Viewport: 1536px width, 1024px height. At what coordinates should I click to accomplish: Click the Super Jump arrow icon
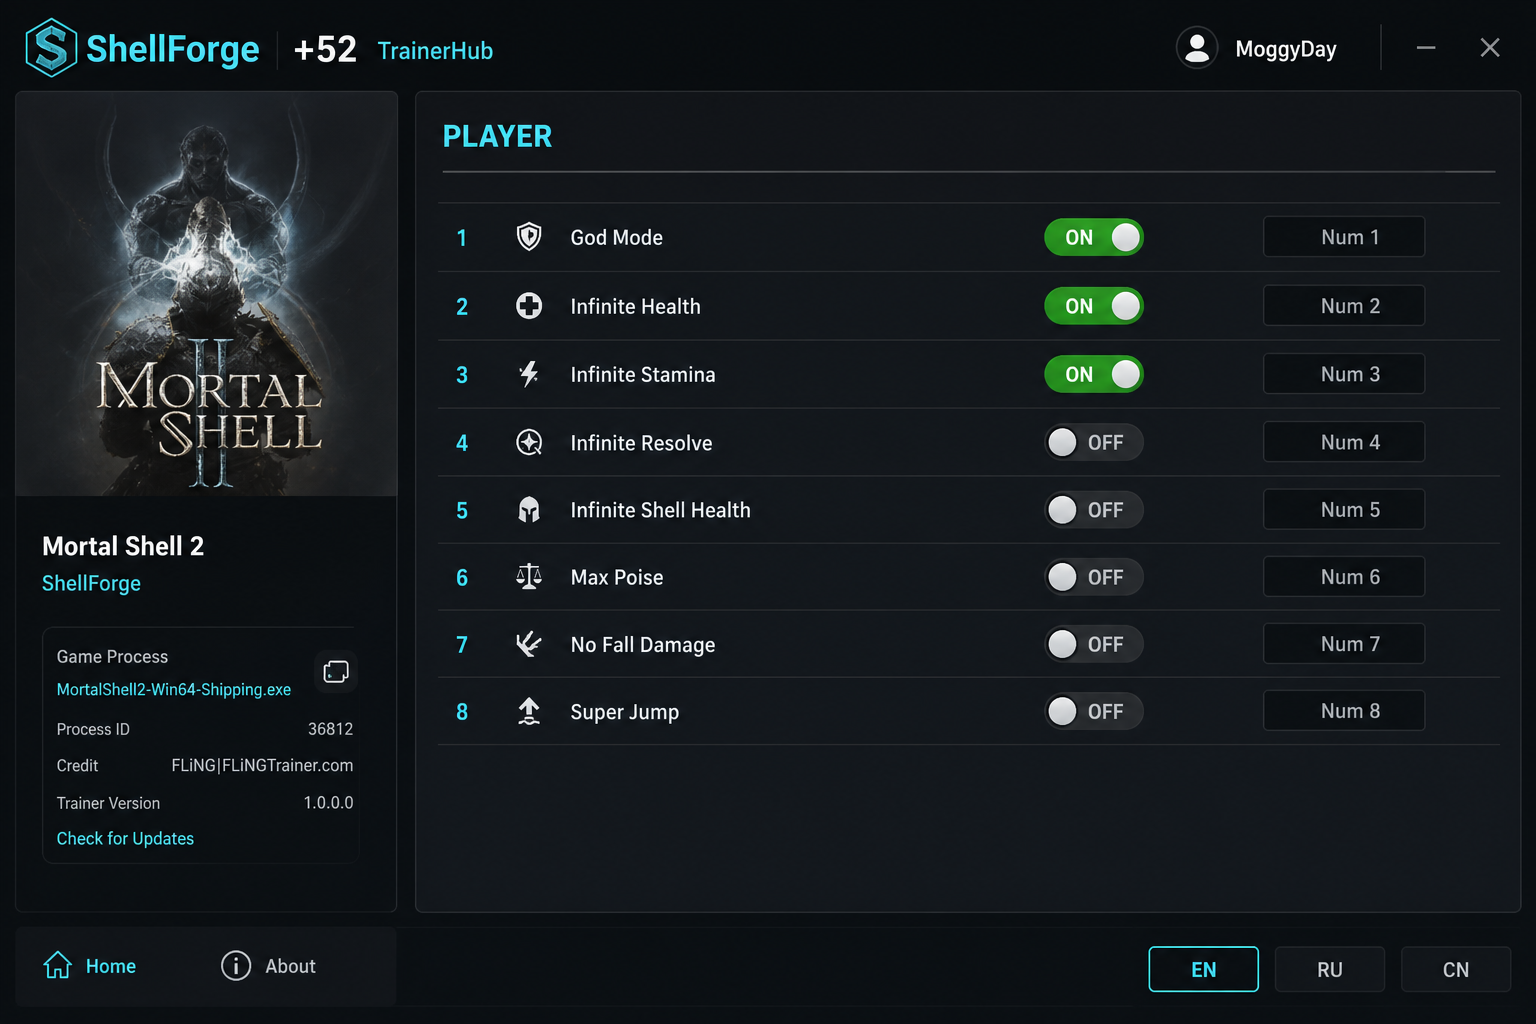click(x=529, y=711)
